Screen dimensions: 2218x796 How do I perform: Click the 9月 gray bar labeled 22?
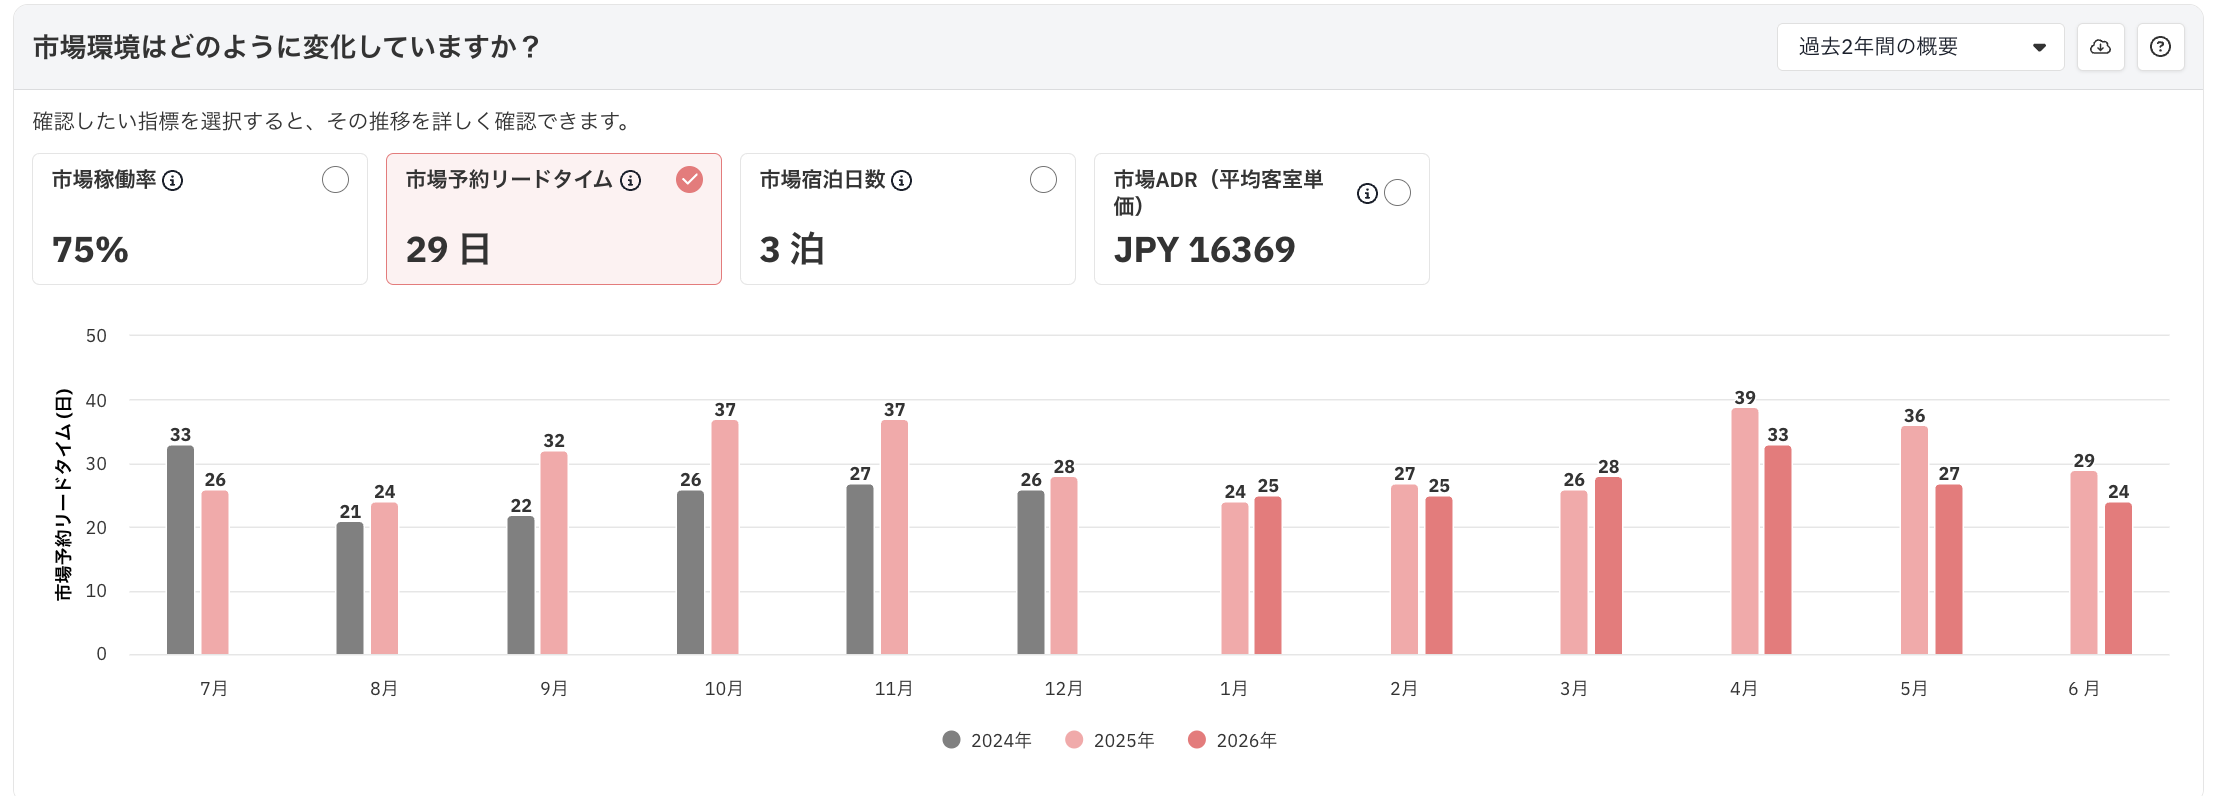coord(521,585)
